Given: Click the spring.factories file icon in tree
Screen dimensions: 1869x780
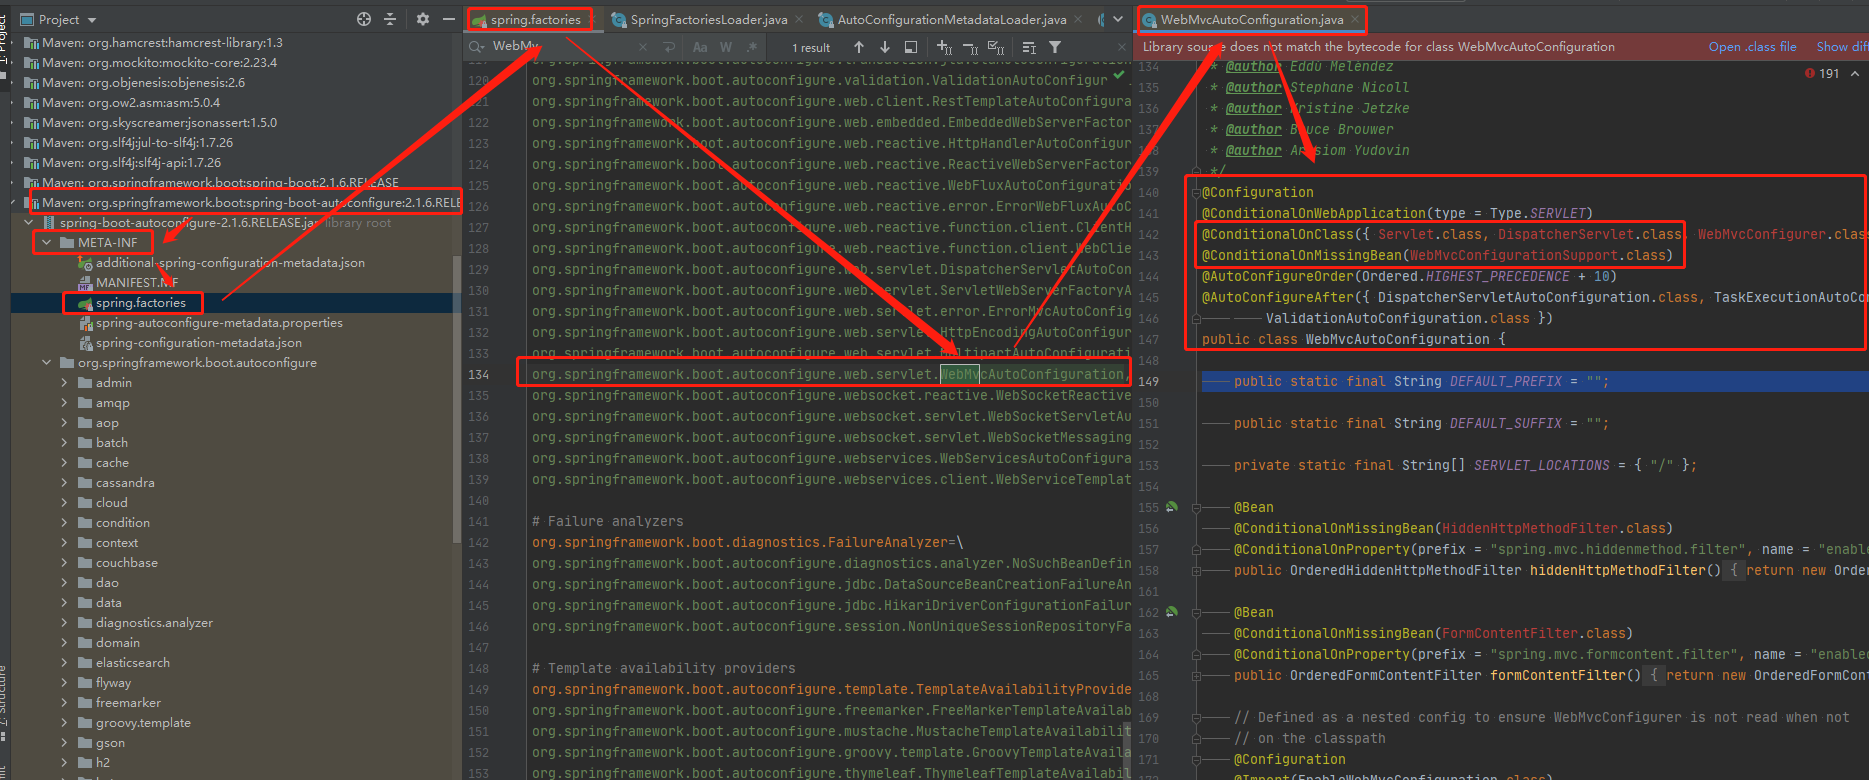Looking at the screenshot, I should [86, 303].
